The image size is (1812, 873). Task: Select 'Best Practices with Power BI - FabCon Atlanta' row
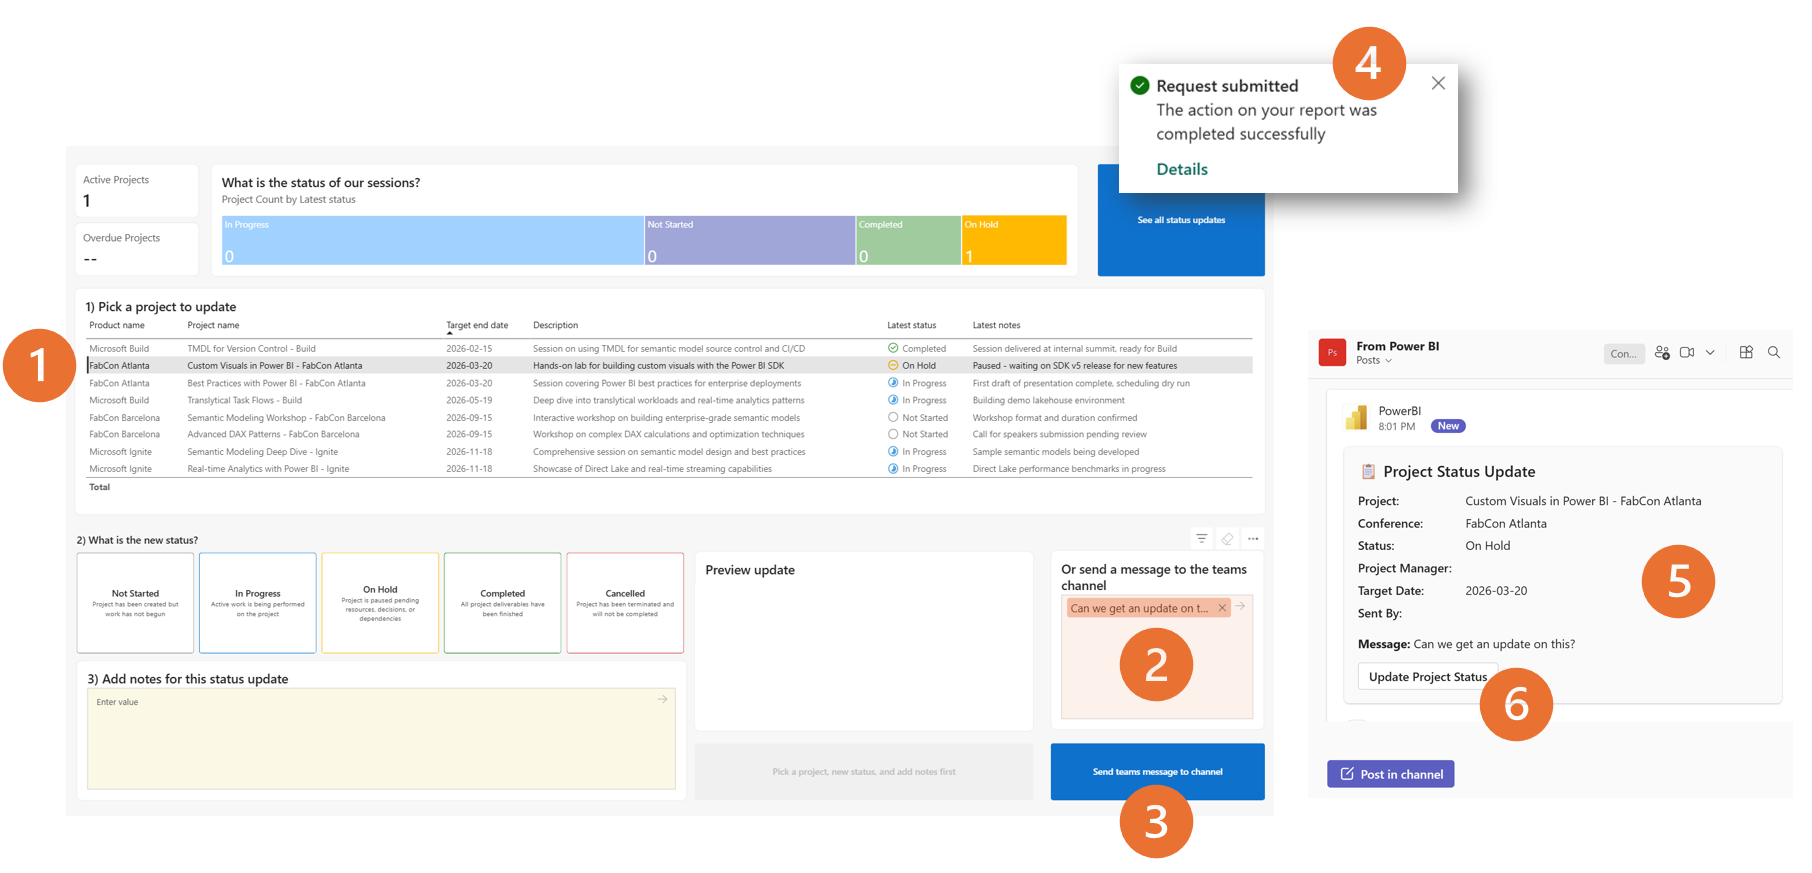pyautogui.click(x=669, y=383)
